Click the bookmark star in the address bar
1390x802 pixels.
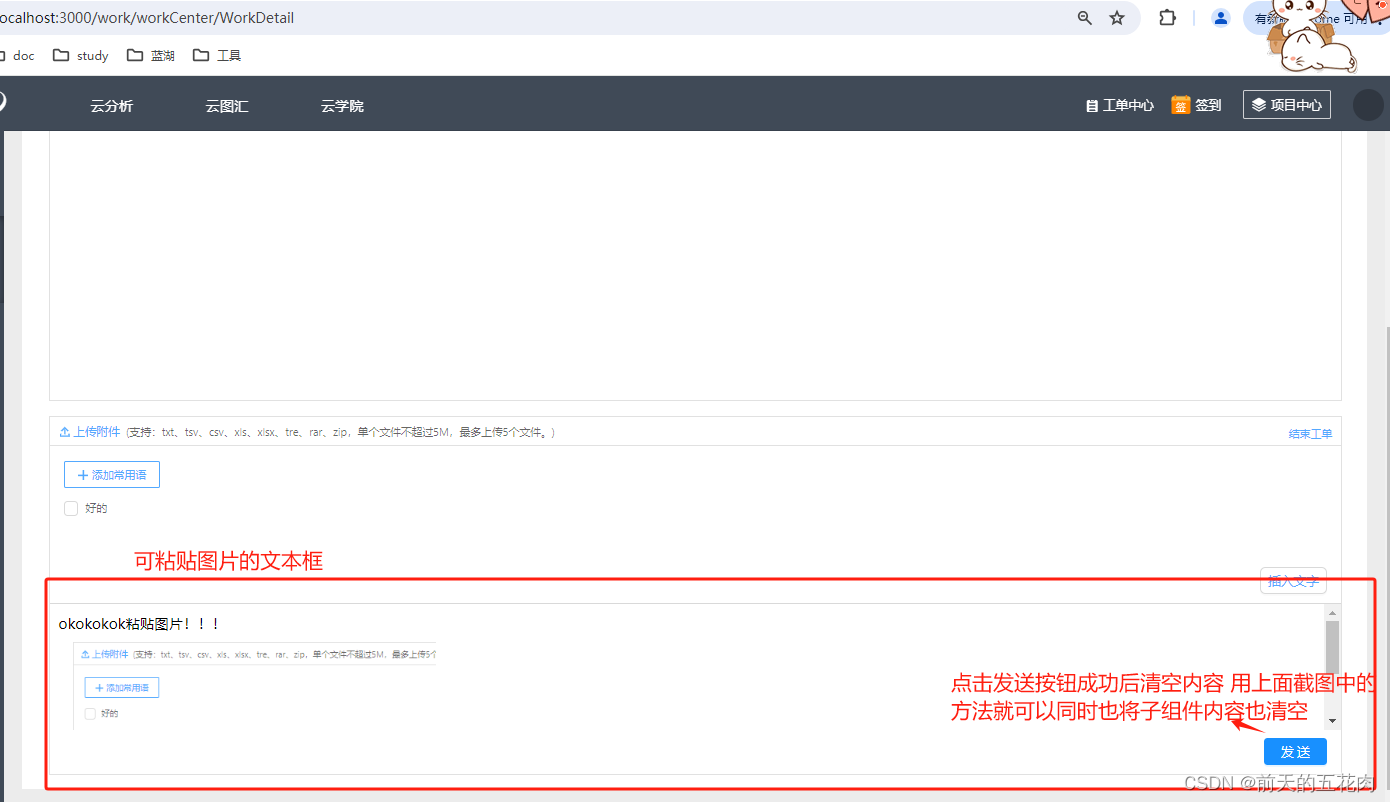tap(1117, 17)
